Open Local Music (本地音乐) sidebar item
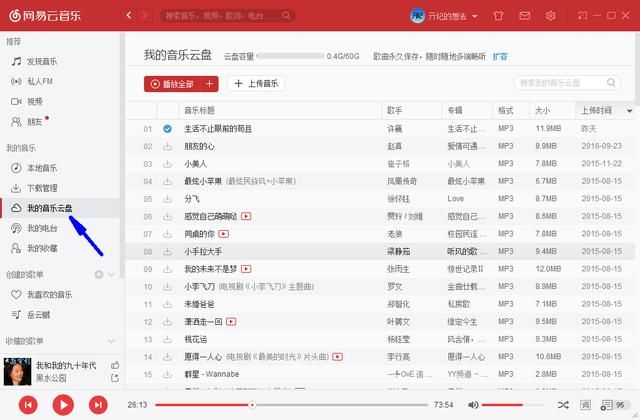 [34, 168]
